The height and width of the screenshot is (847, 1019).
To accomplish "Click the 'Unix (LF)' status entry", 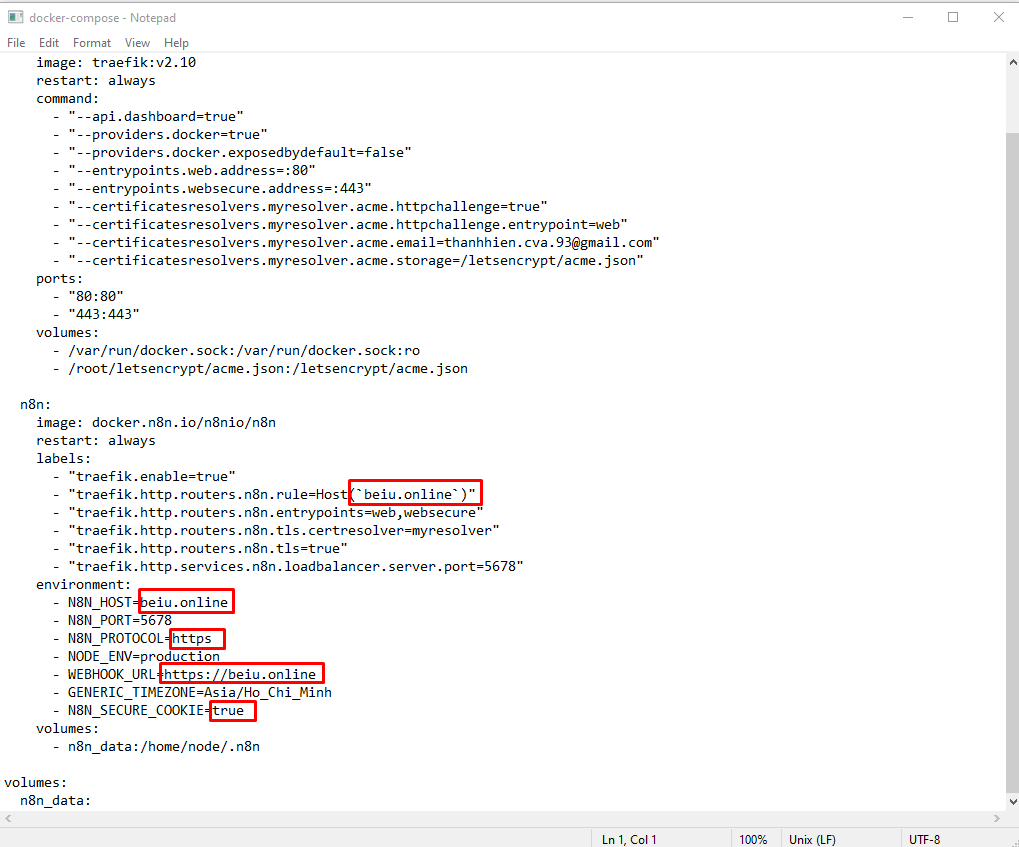I will 812,839.
